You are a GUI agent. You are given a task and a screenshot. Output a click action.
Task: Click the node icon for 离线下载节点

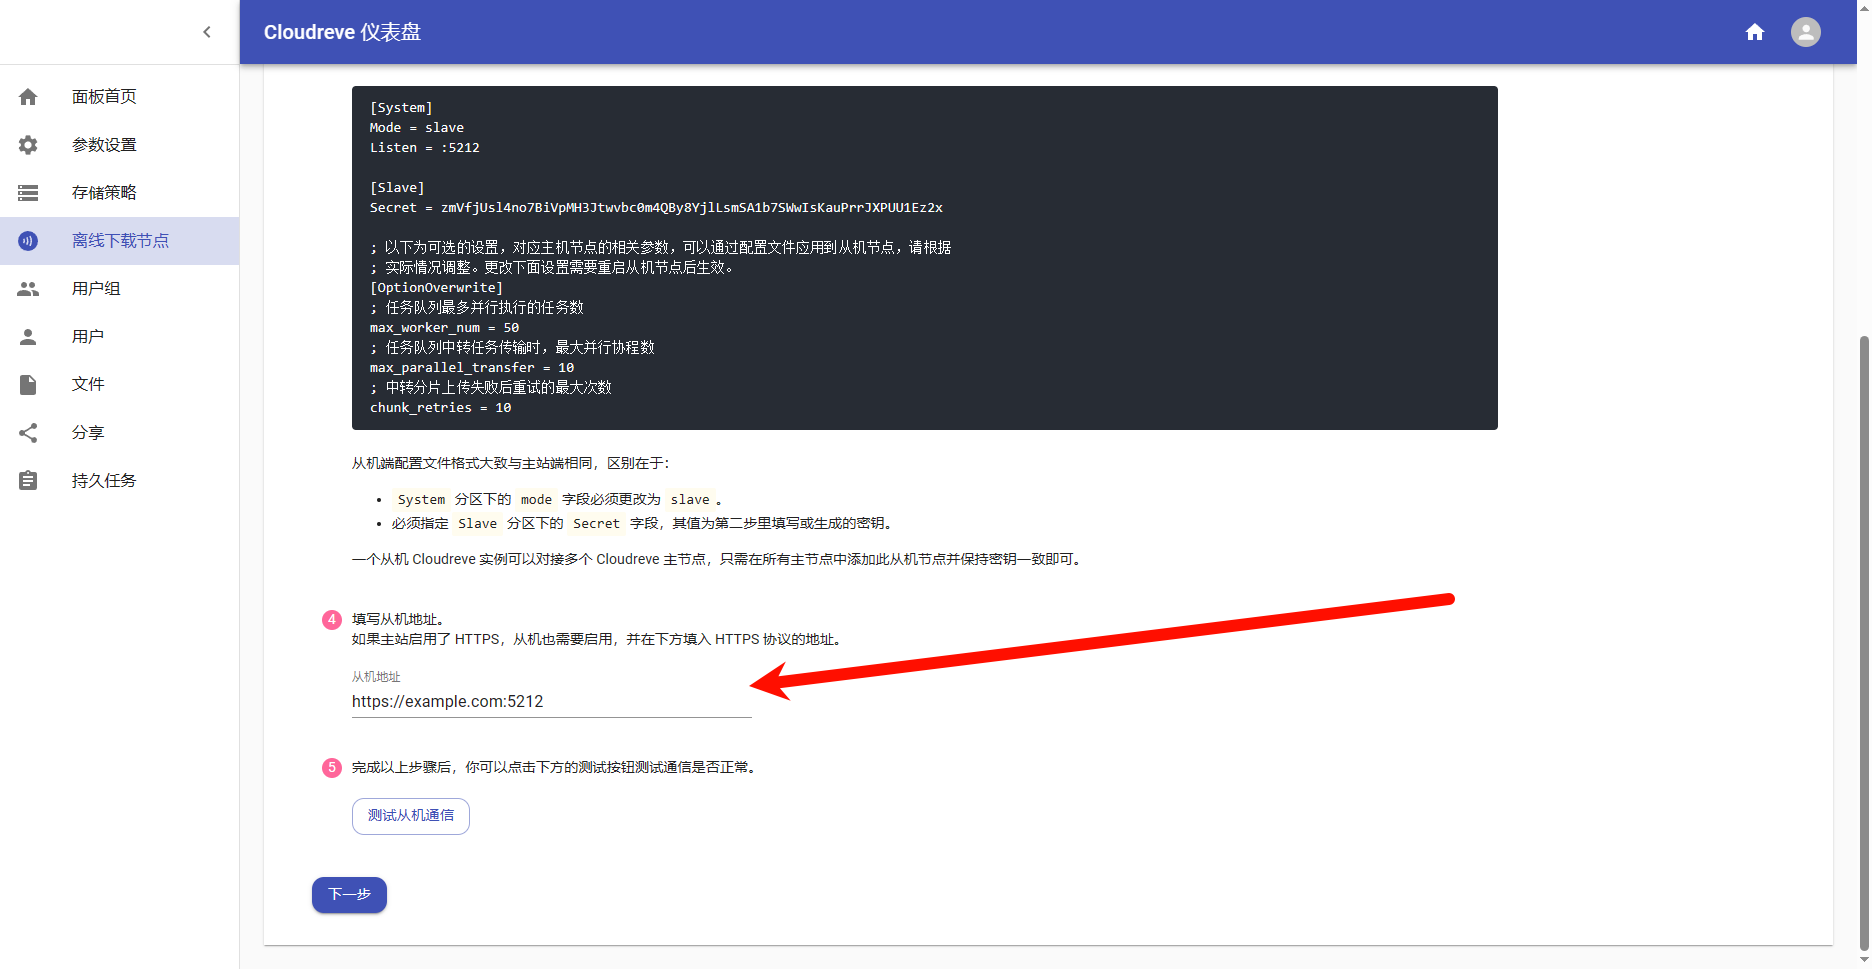pyautogui.click(x=28, y=241)
